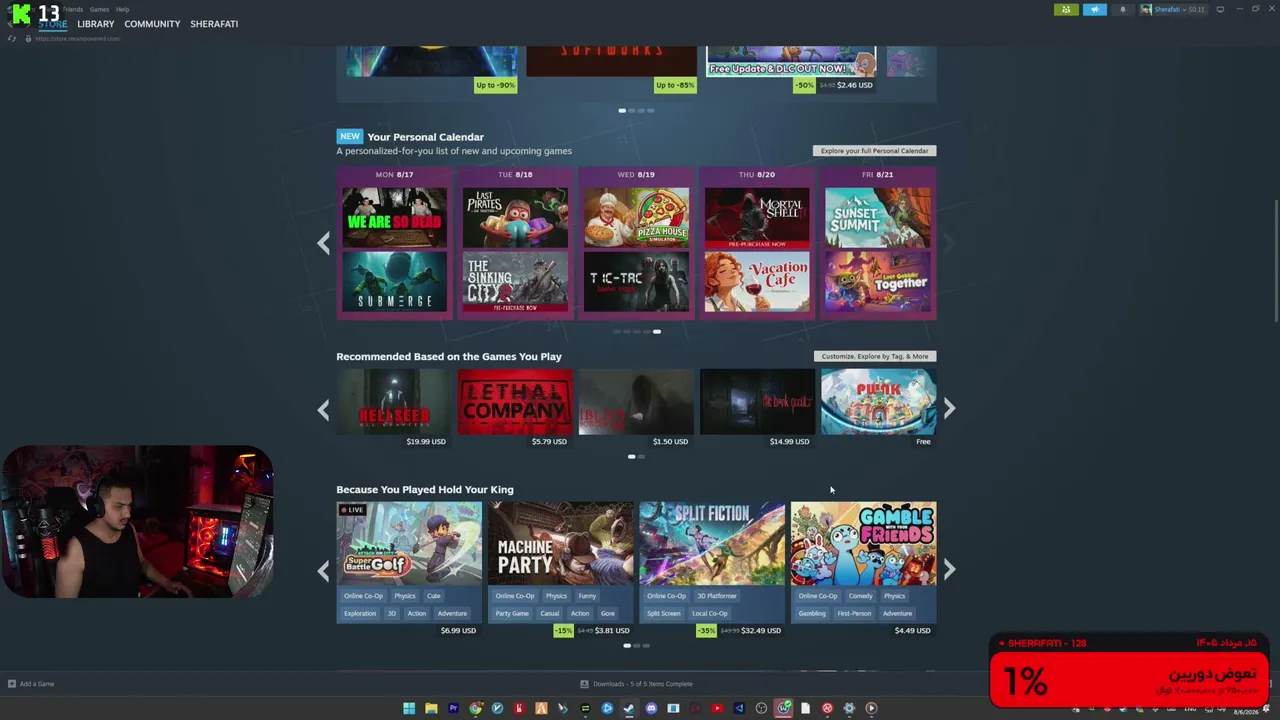Open Gamble With Your Friends card
1280x720 pixels.
pyautogui.click(x=864, y=543)
